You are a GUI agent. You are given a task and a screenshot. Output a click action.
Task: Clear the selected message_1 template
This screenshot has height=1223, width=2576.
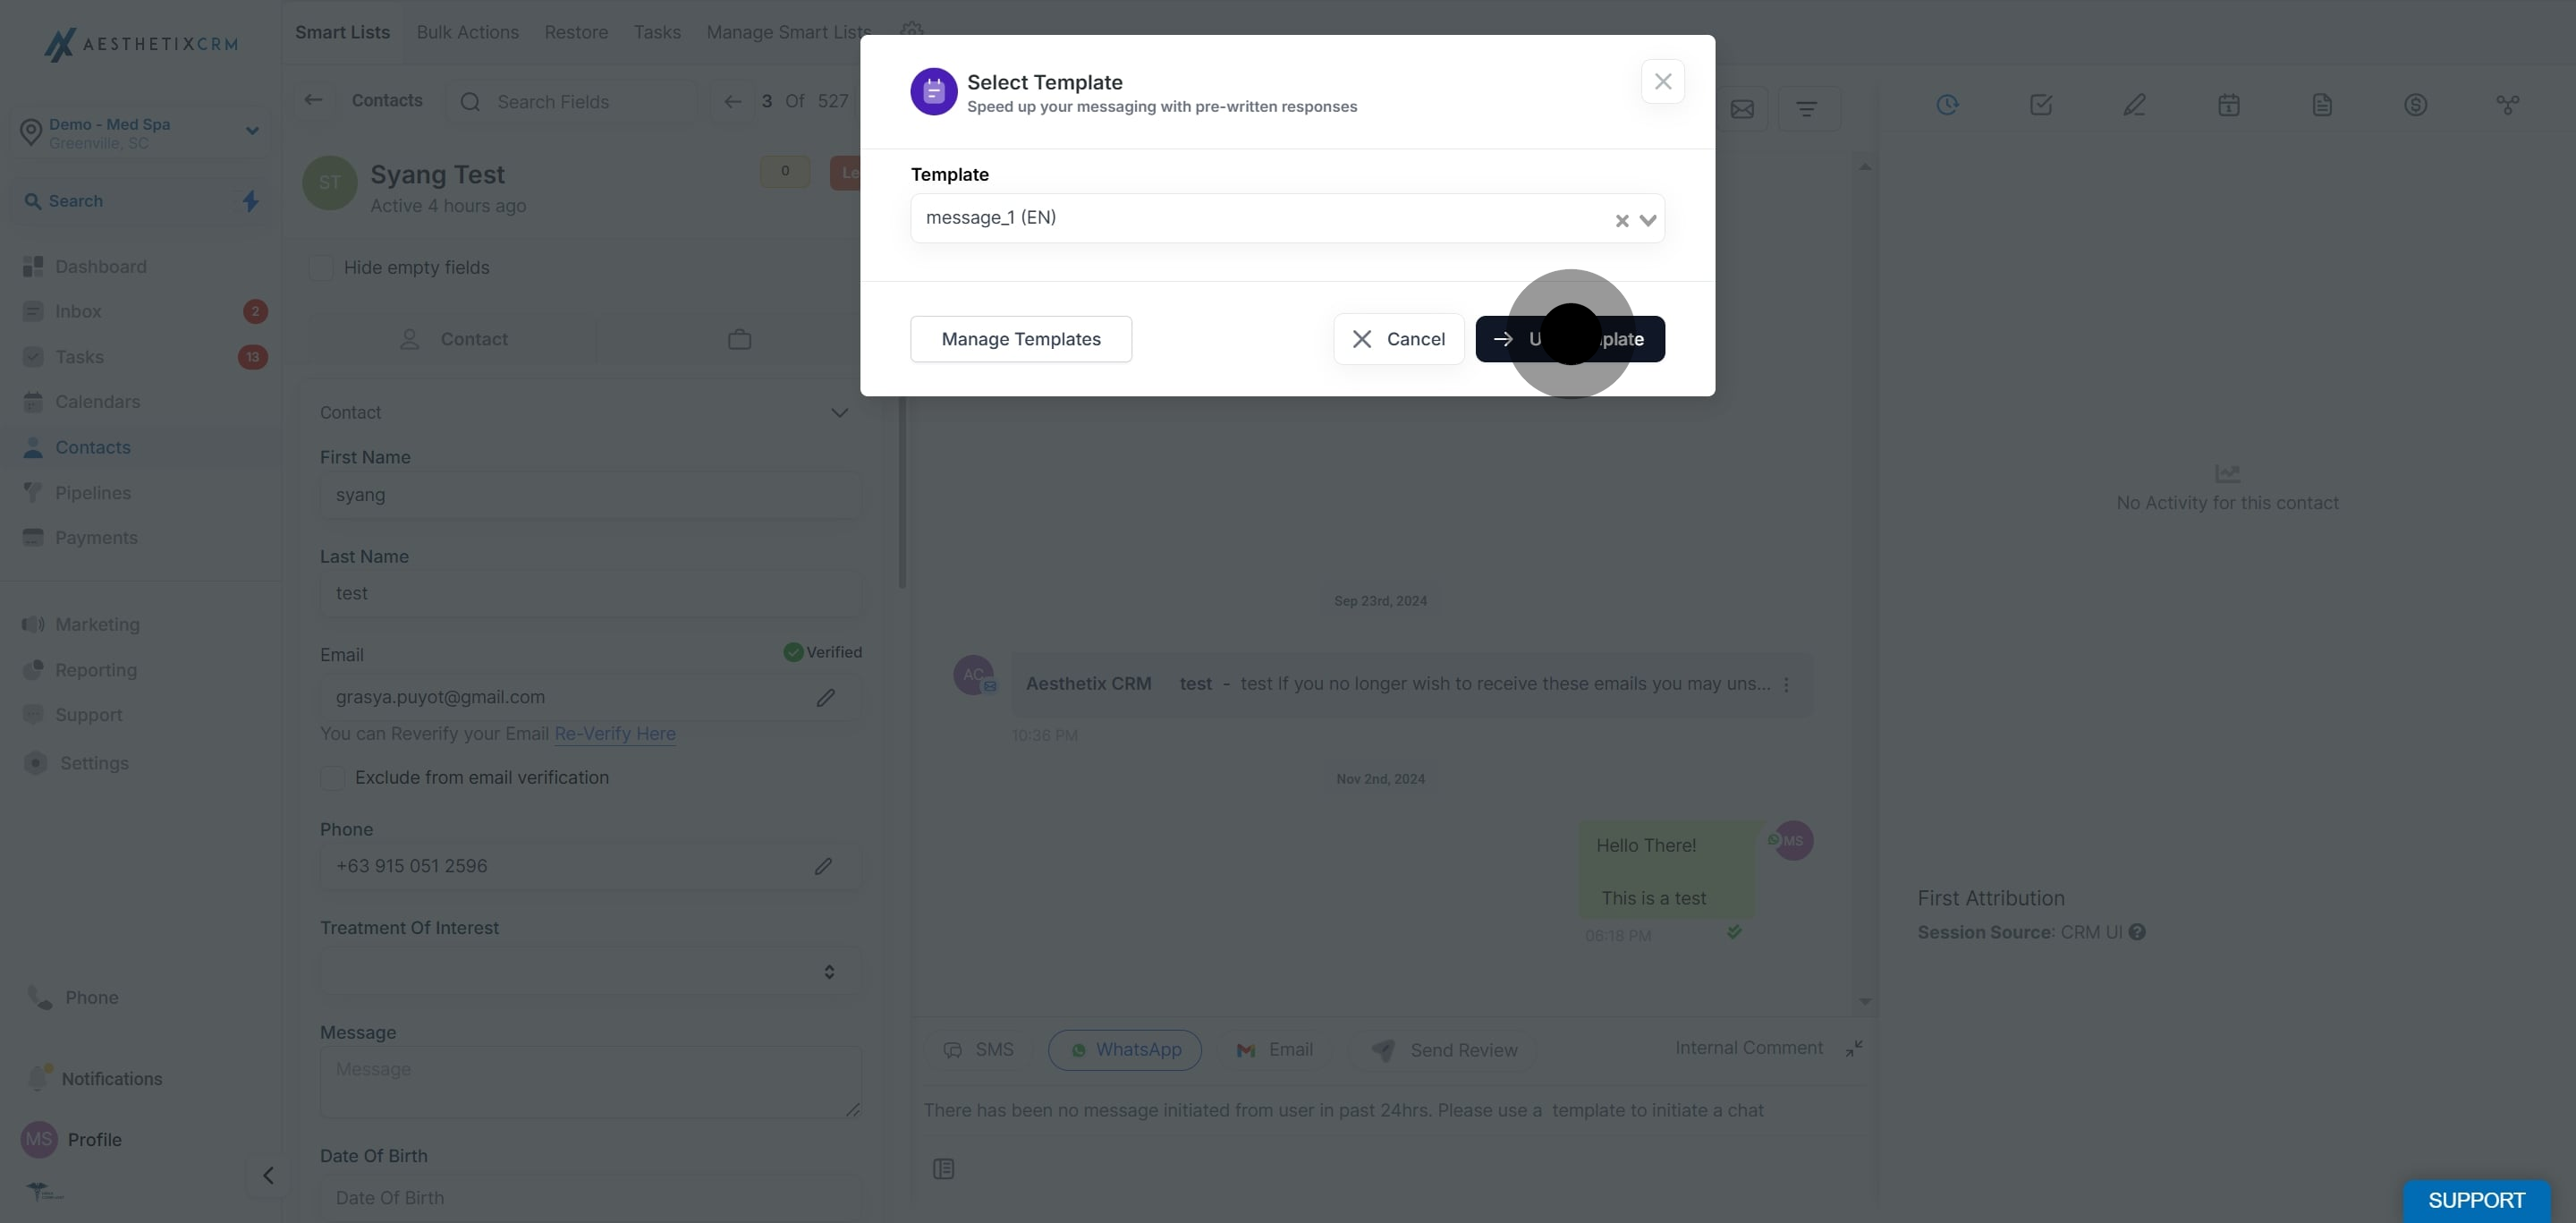(1621, 221)
